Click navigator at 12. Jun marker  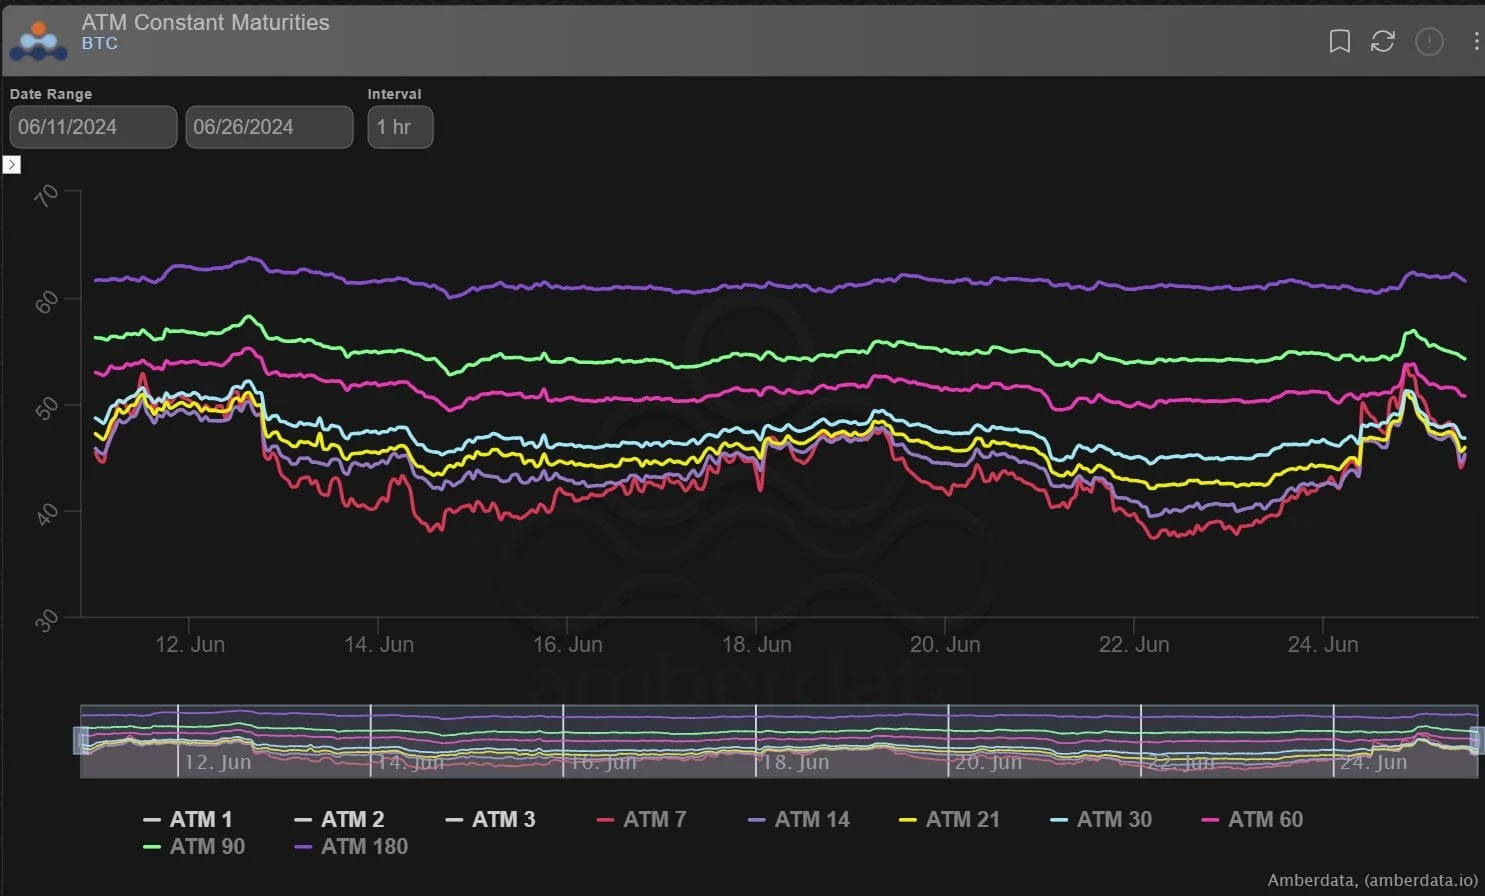(x=217, y=762)
